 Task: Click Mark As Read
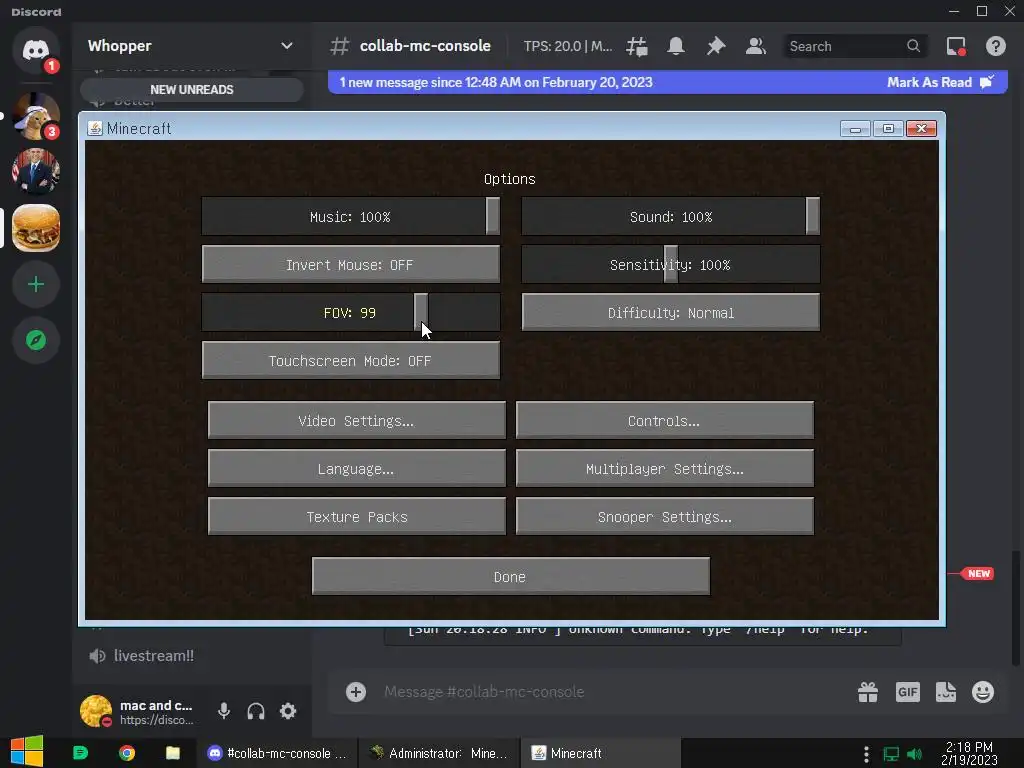940,82
